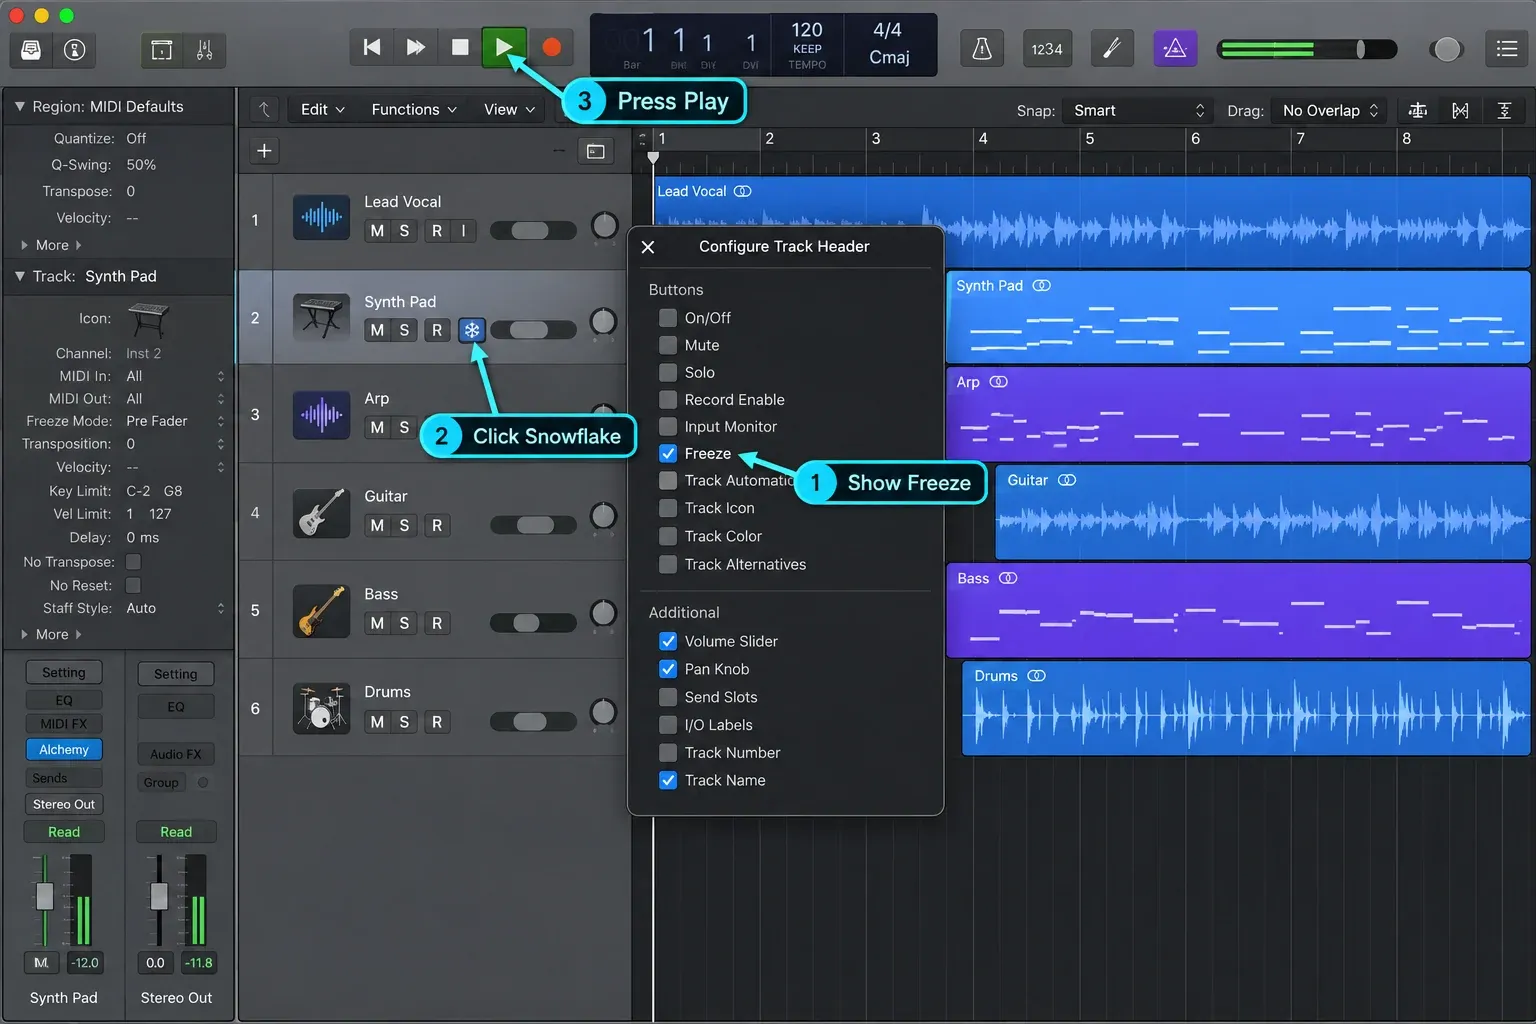Click the purple tuner triangle icon
This screenshot has width=1536, height=1024.
[x=1175, y=48]
